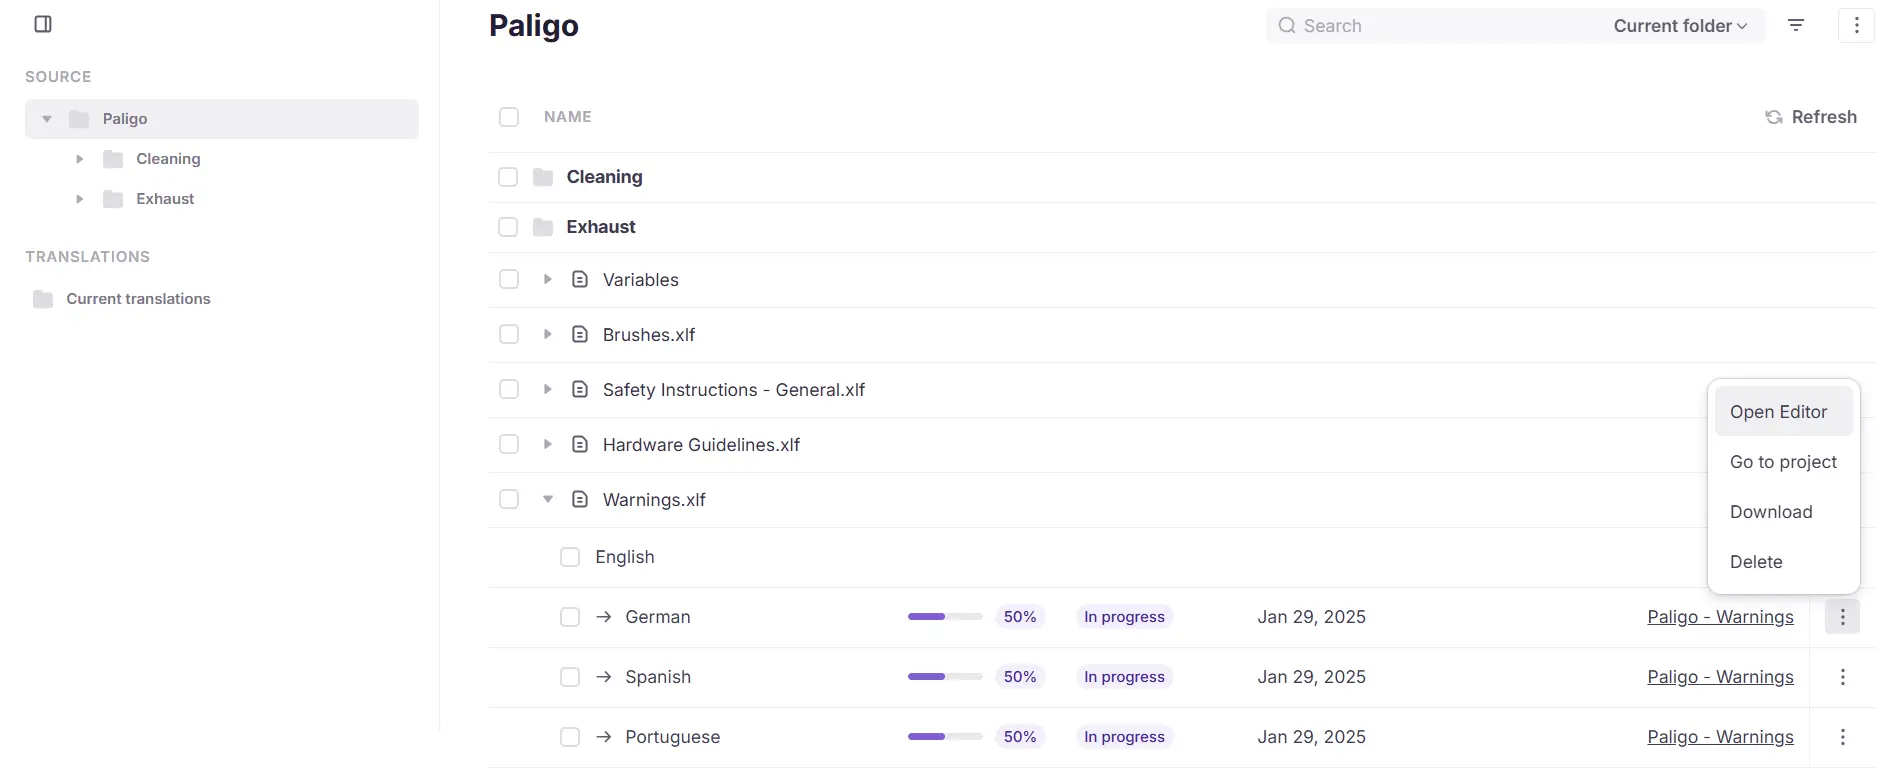Click the 50% badge for Spanish

click(1020, 677)
